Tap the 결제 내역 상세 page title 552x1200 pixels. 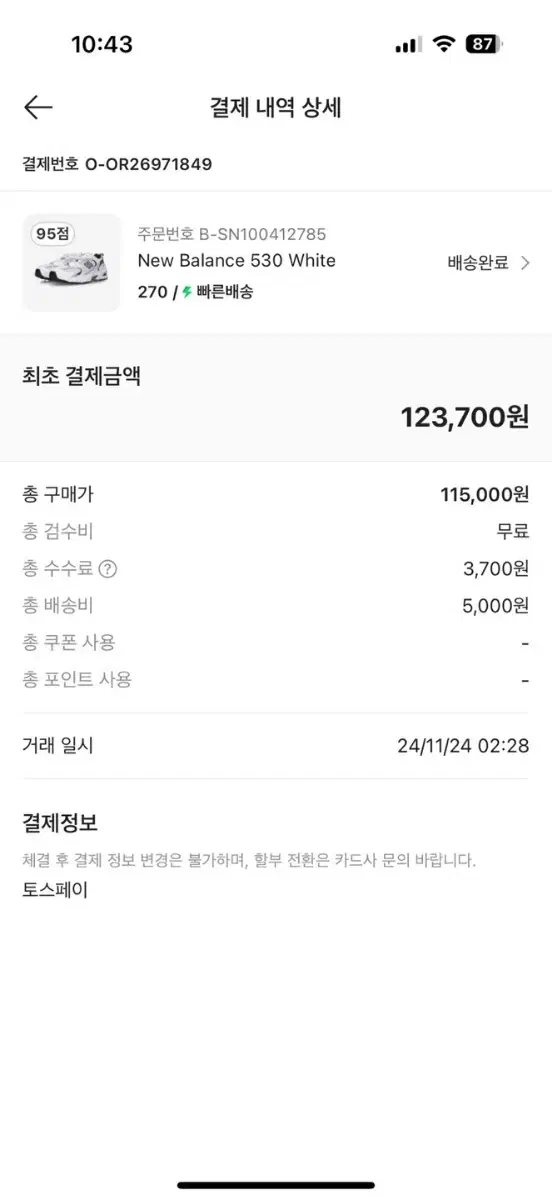pyautogui.click(x=276, y=108)
